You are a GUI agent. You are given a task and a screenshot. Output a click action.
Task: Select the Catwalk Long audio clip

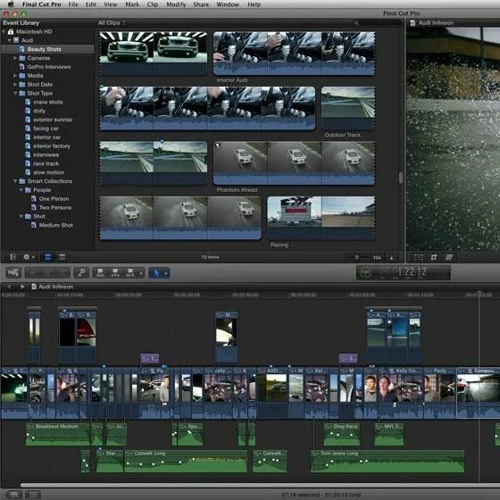(x=186, y=461)
